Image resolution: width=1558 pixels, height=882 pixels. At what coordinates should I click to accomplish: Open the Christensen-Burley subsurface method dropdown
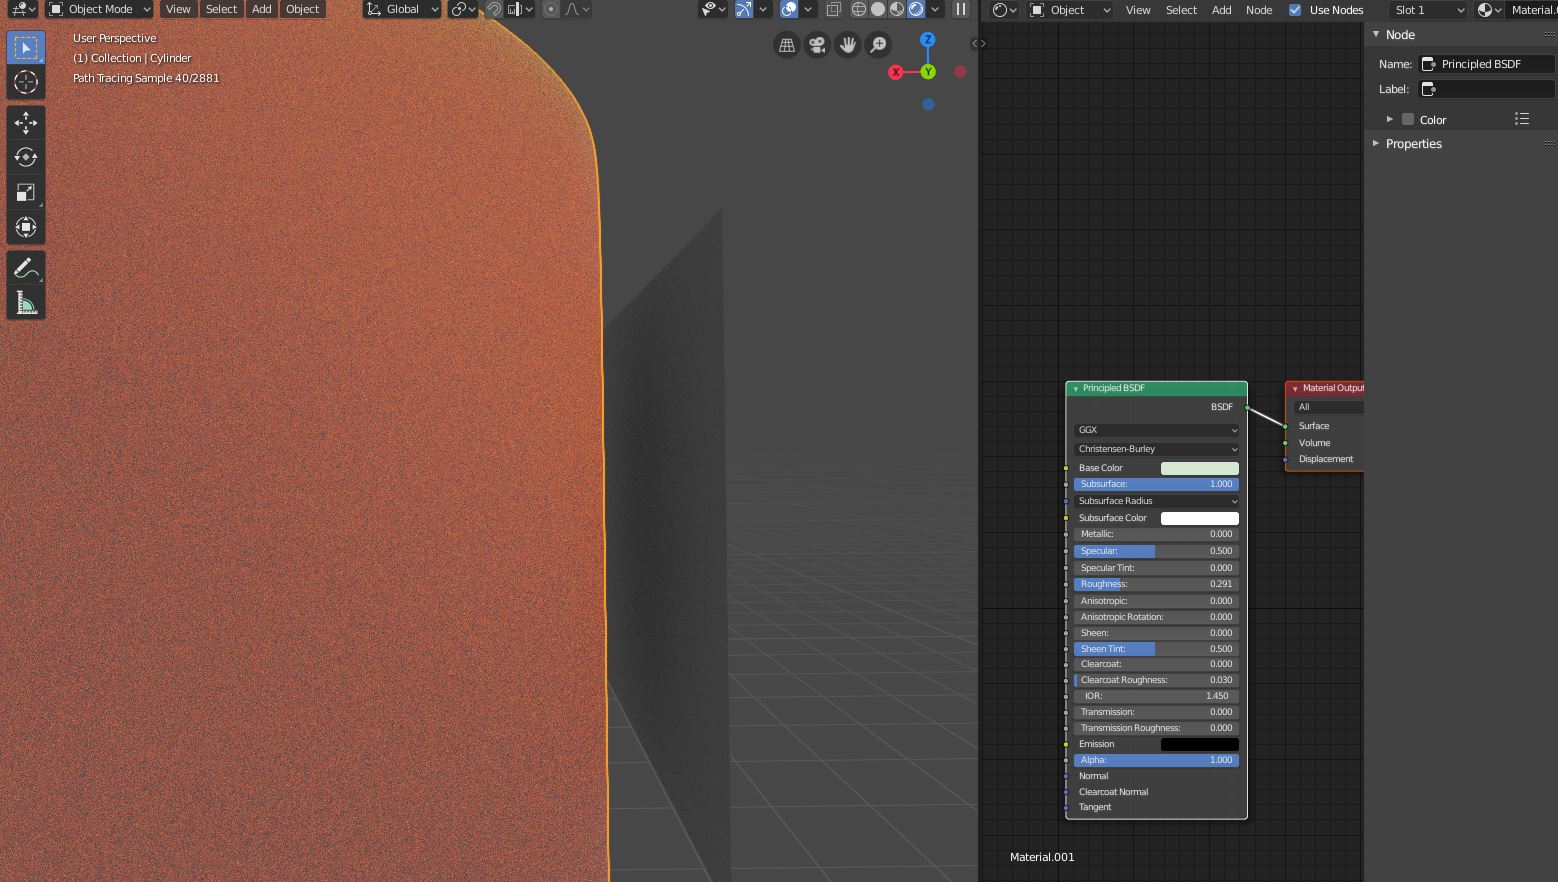1157,449
